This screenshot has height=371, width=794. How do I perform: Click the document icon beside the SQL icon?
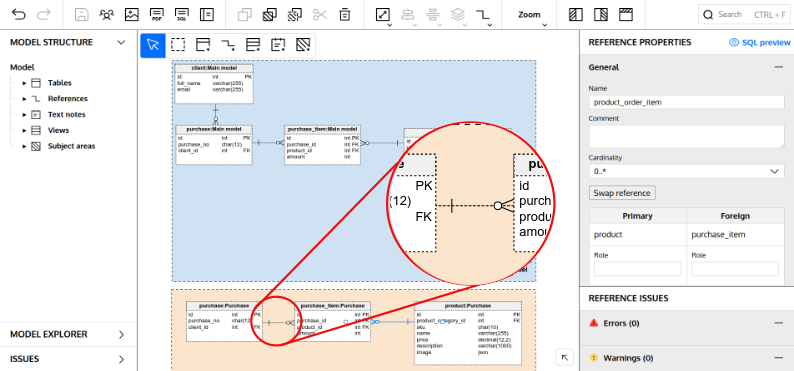tap(207, 15)
